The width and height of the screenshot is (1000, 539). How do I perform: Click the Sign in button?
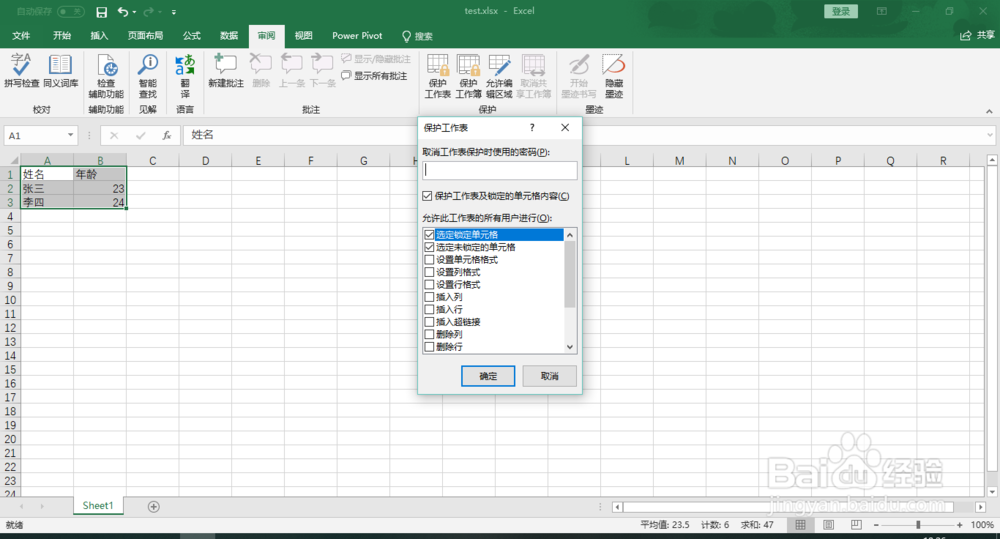pyautogui.click(x=841, y=11)
